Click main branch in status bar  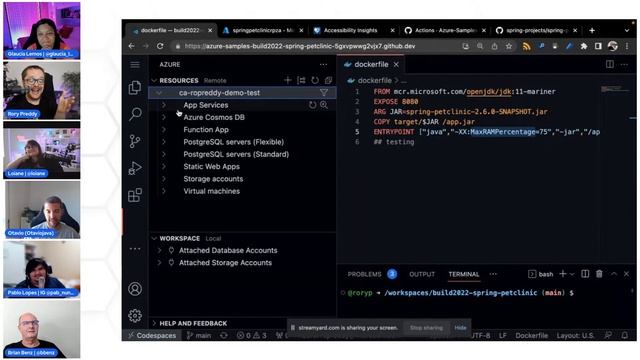199,335
